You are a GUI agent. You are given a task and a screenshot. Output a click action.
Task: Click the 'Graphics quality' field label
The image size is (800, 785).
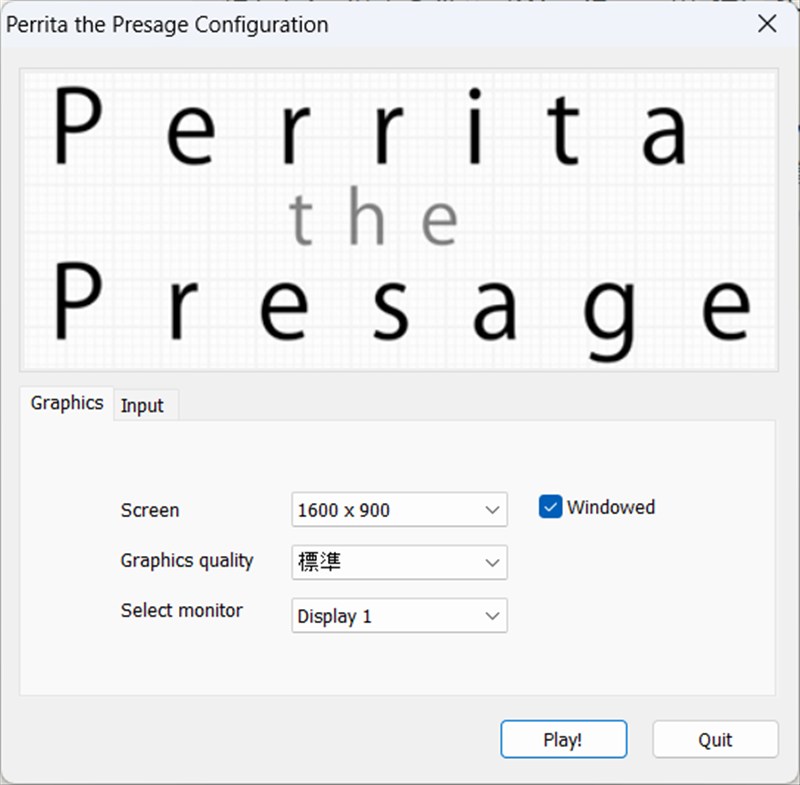click(187, 560)
